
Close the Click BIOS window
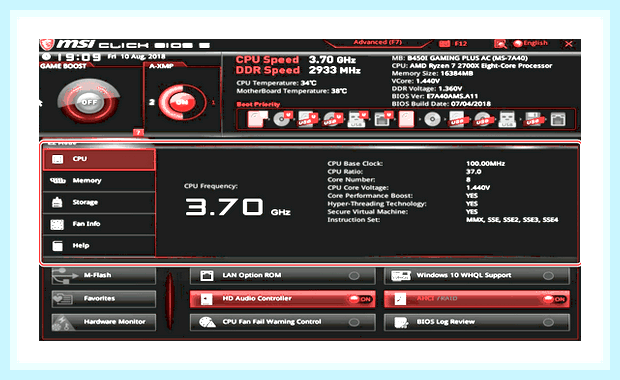[x=569, y=43]
